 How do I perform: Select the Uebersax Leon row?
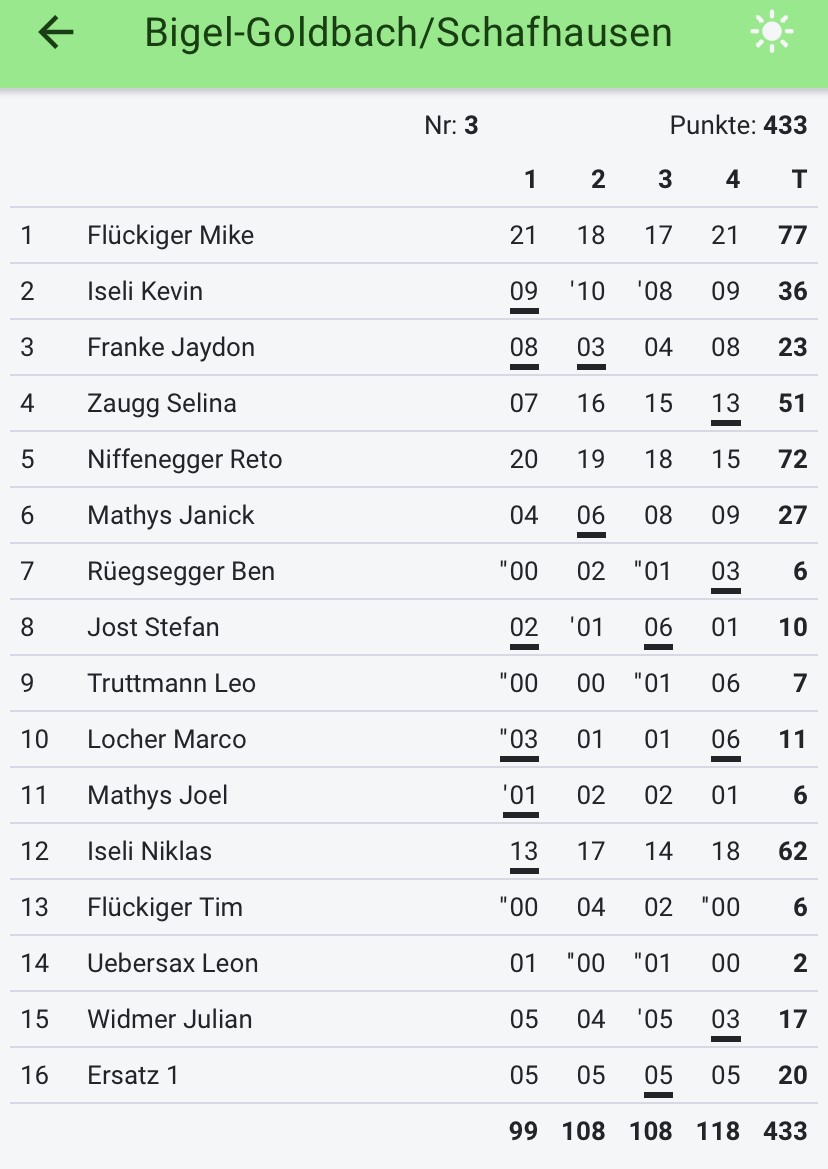coord(414,963)
